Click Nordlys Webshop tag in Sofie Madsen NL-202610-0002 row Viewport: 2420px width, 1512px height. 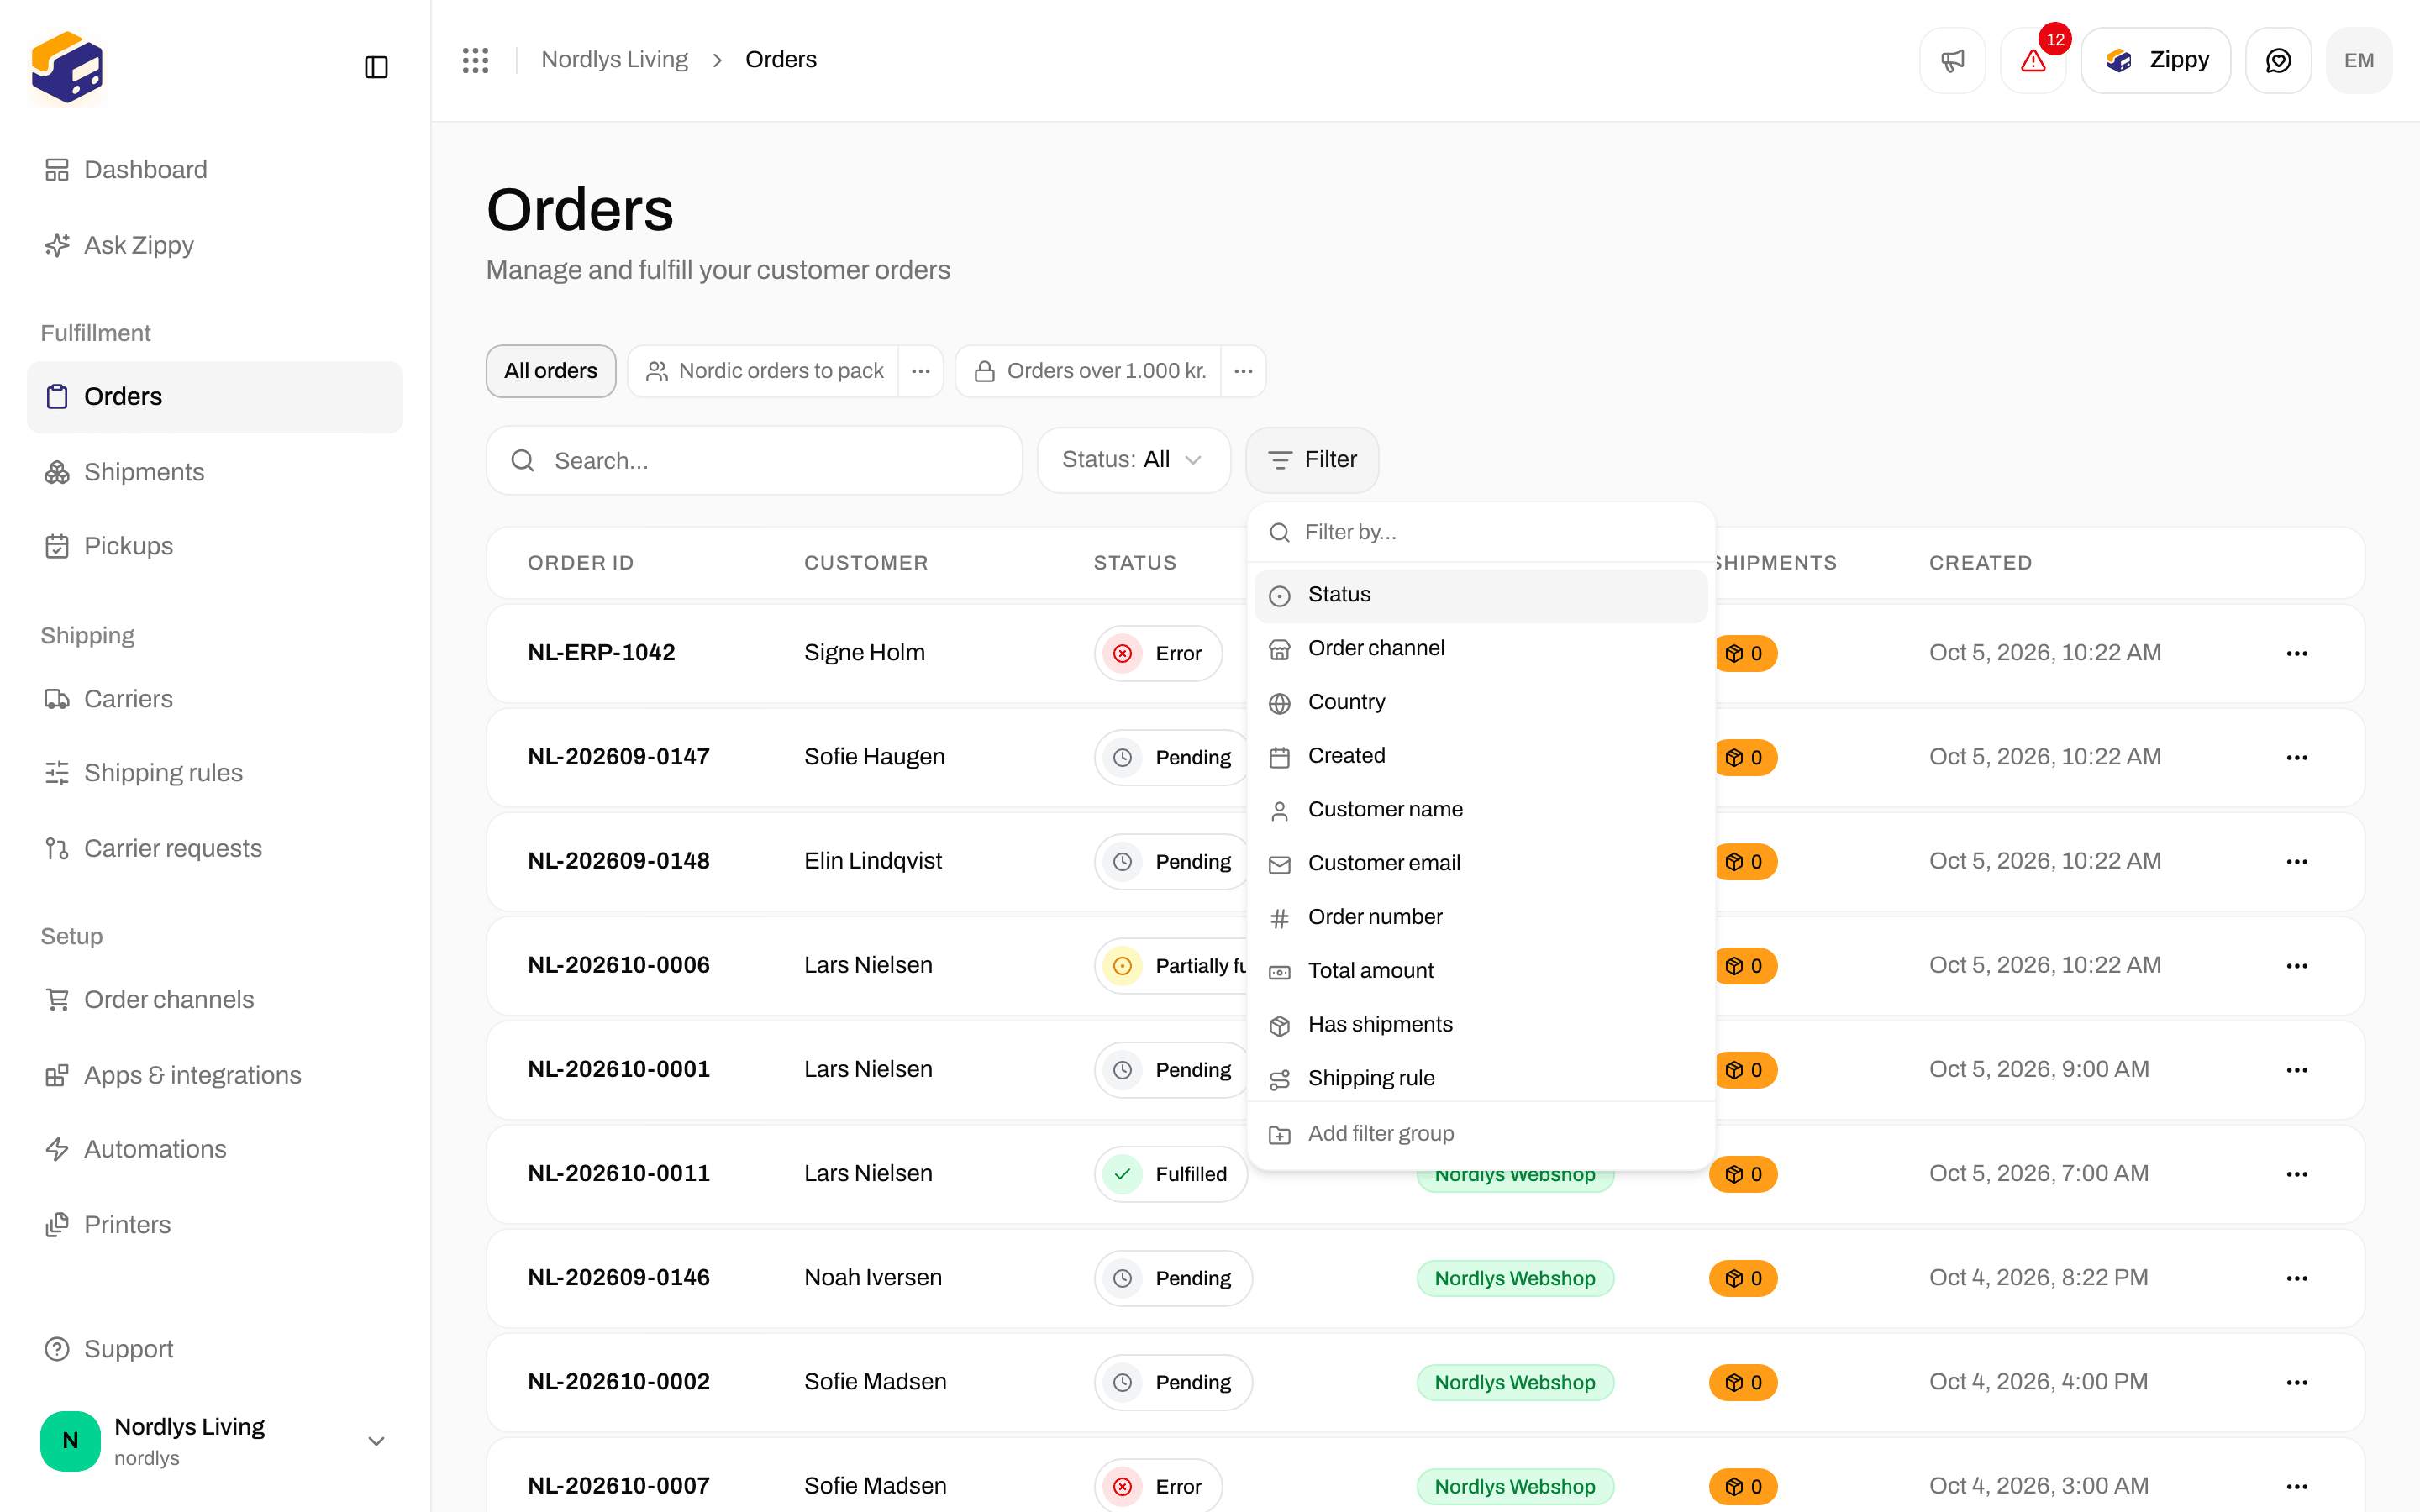1514,1382
